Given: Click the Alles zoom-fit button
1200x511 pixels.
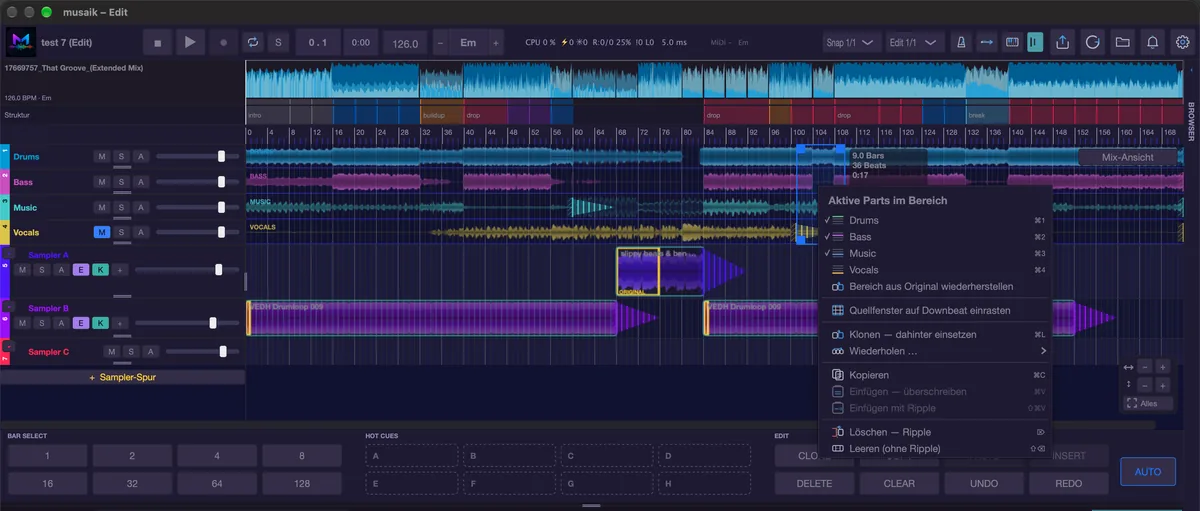Looking at the screenshot, I should [1148, 403].
